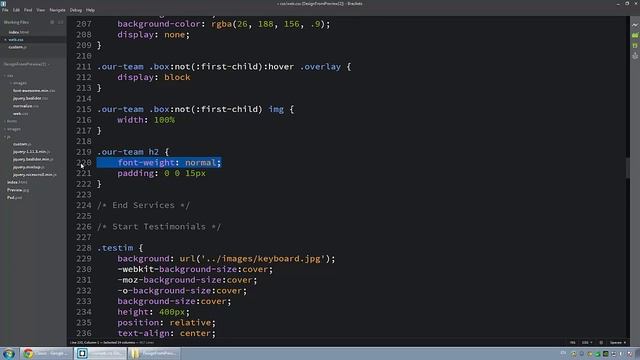Change language mode with CSS dropdown in status bar
Image resolution: width=640 pixels, height=360 pixels.
(587, 343)
